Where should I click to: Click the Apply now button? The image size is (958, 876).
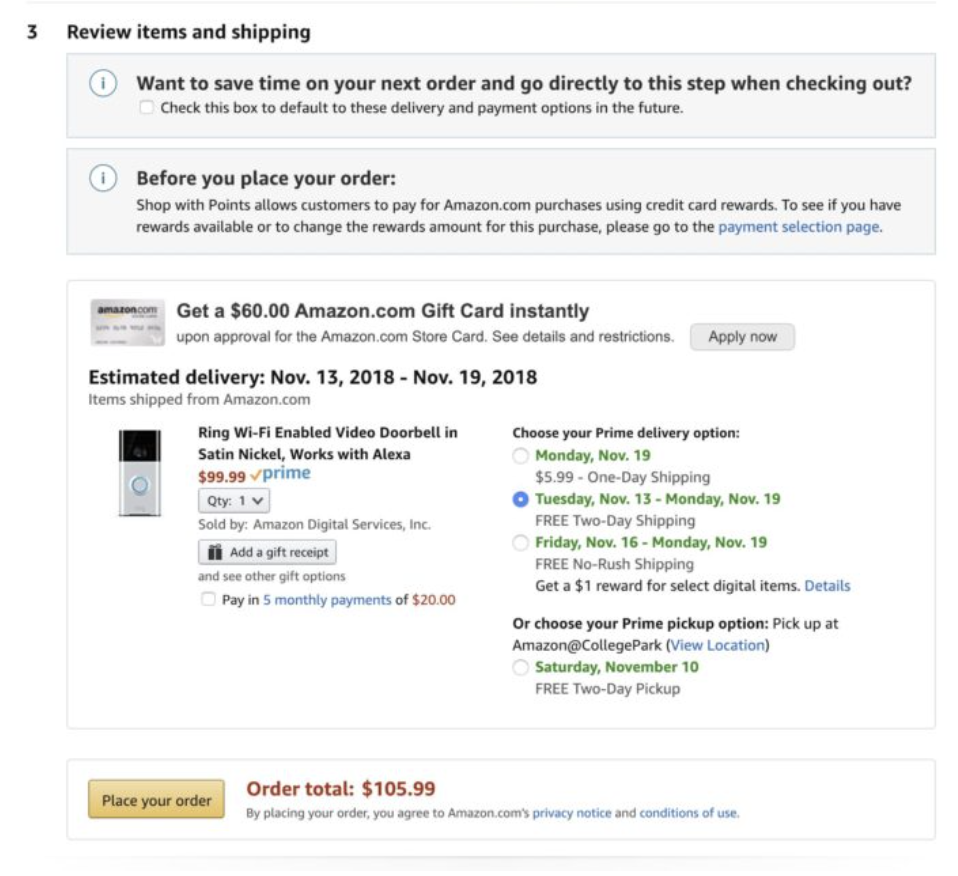[x=742, y=337]
